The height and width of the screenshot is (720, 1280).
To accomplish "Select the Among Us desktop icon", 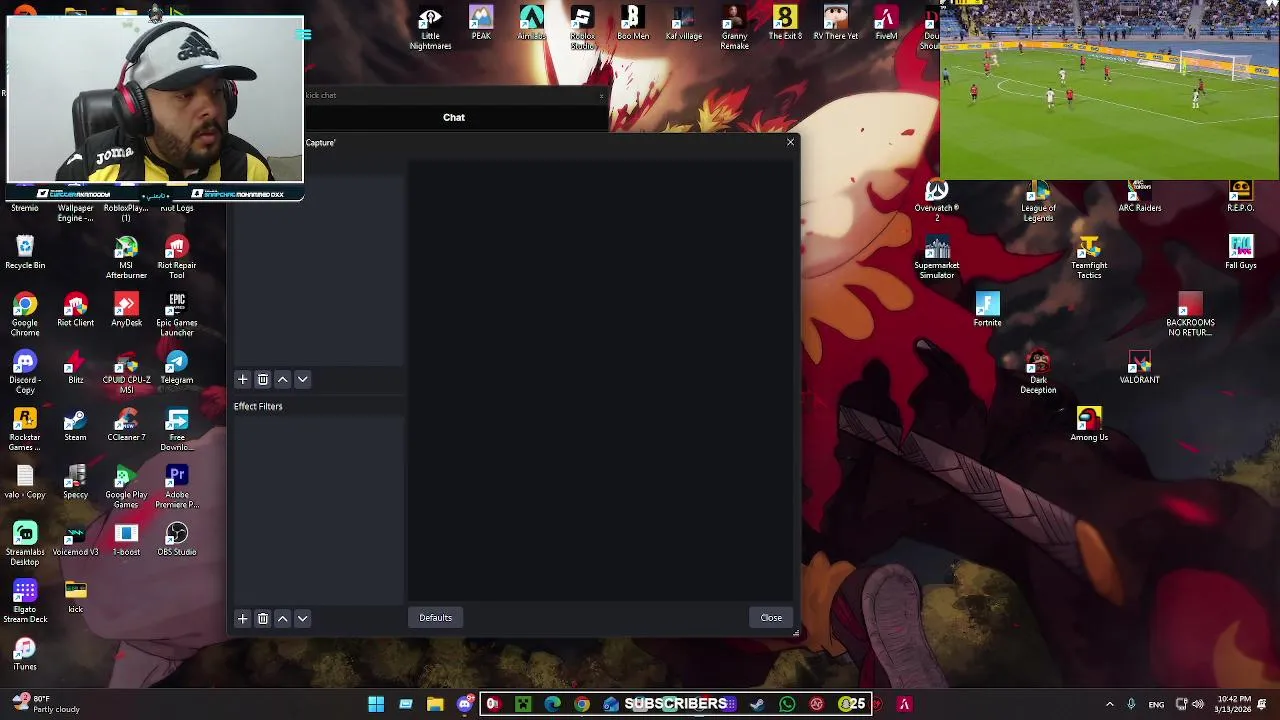I will click(x=1089, y=424).
